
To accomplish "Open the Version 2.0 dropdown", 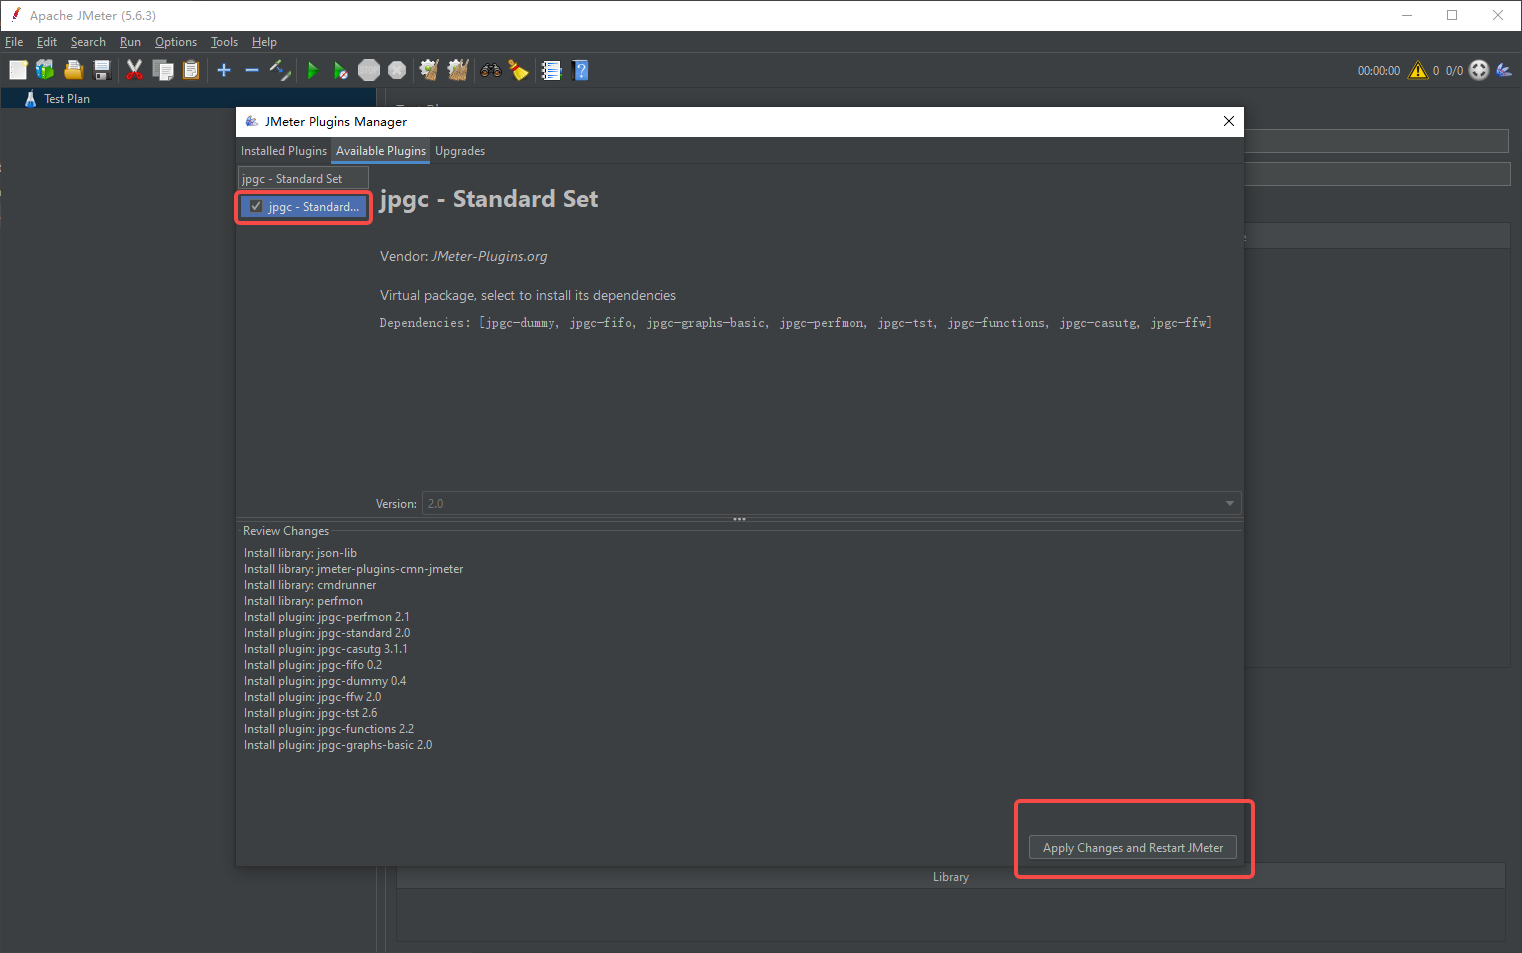I will coord(831,503).
